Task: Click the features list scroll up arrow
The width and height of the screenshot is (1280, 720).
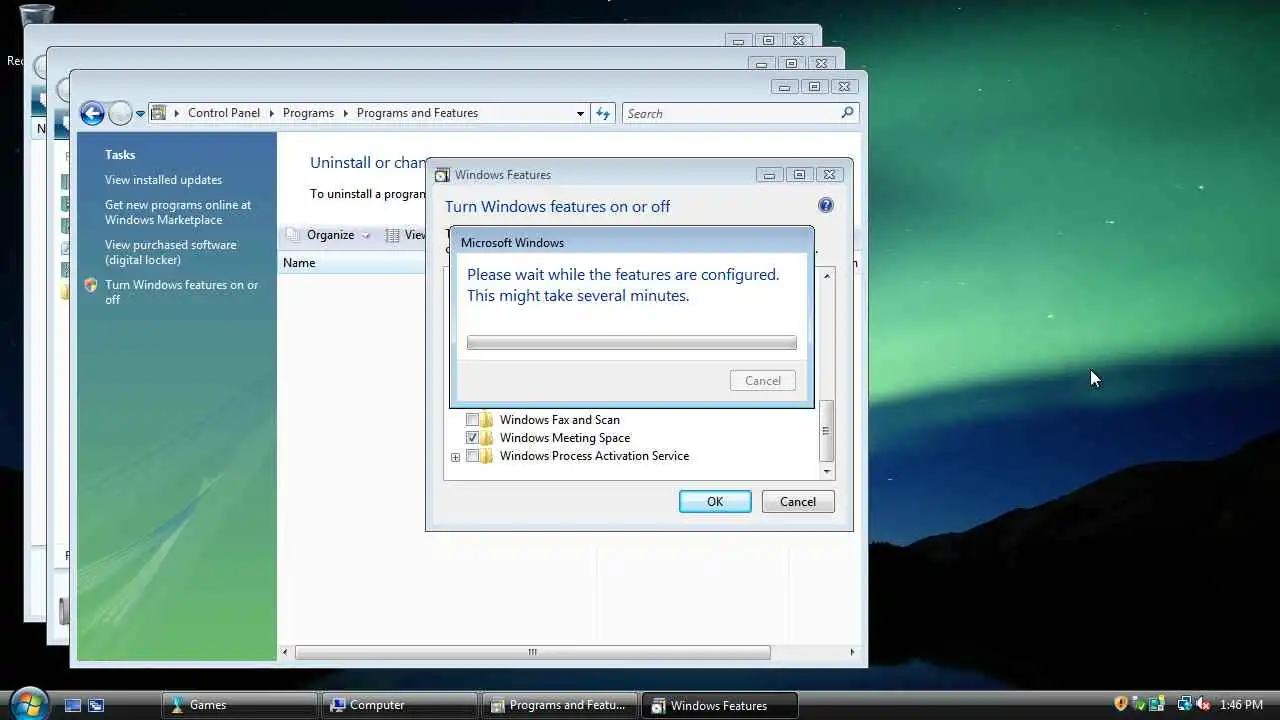Action: click(826, 275)
